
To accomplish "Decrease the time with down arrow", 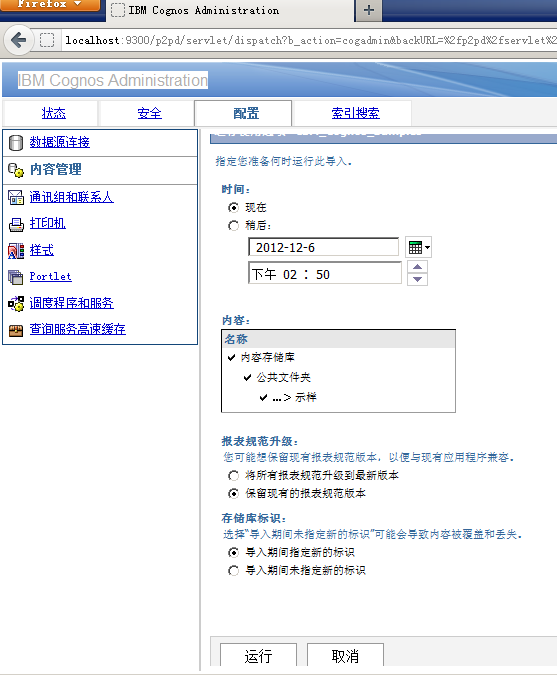I will point(418,279).
